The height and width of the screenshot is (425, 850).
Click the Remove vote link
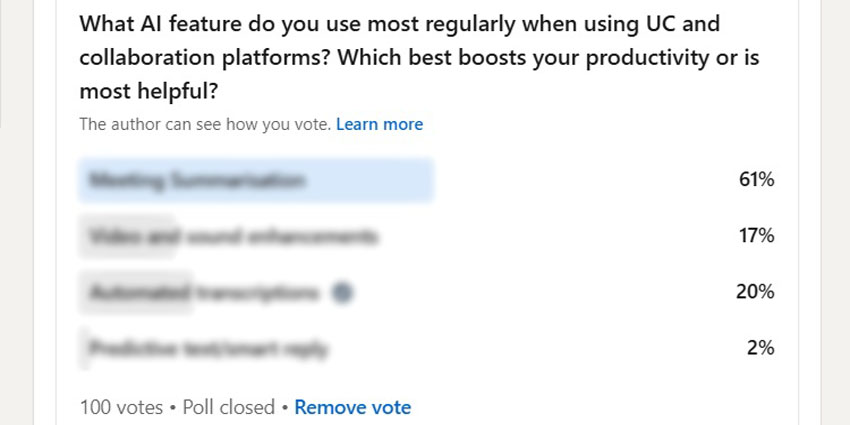352,407
